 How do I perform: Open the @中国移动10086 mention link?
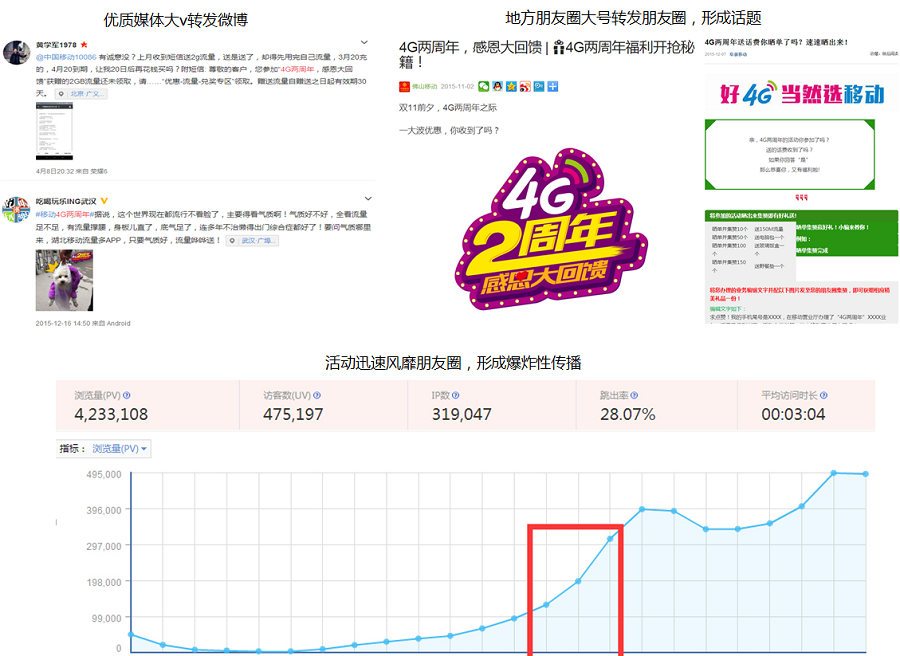pos(66,57)
